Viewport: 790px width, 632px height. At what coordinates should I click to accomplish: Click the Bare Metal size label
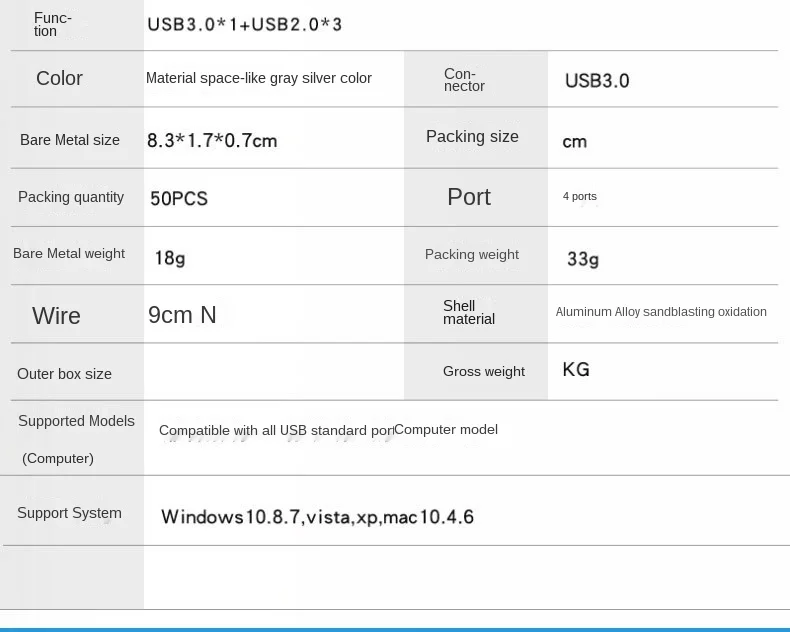click(x=70, y=140)
